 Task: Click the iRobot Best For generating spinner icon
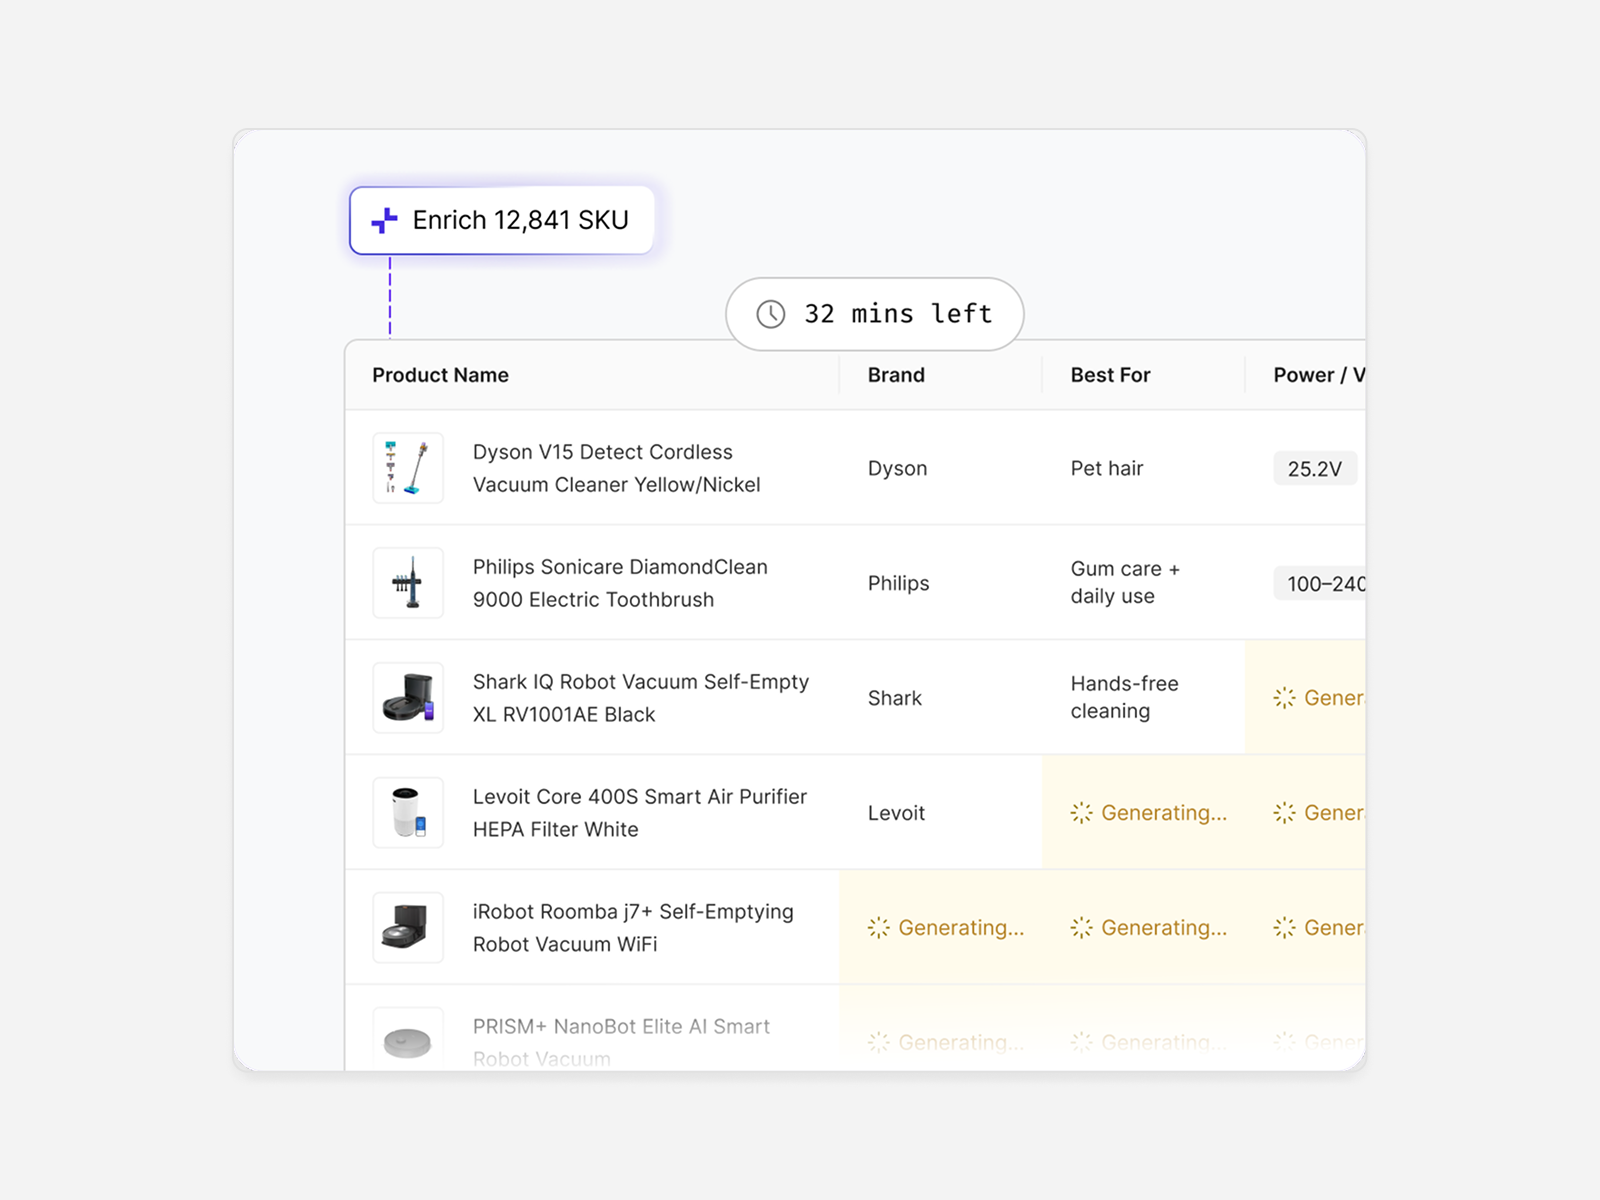coord(1081,928)
